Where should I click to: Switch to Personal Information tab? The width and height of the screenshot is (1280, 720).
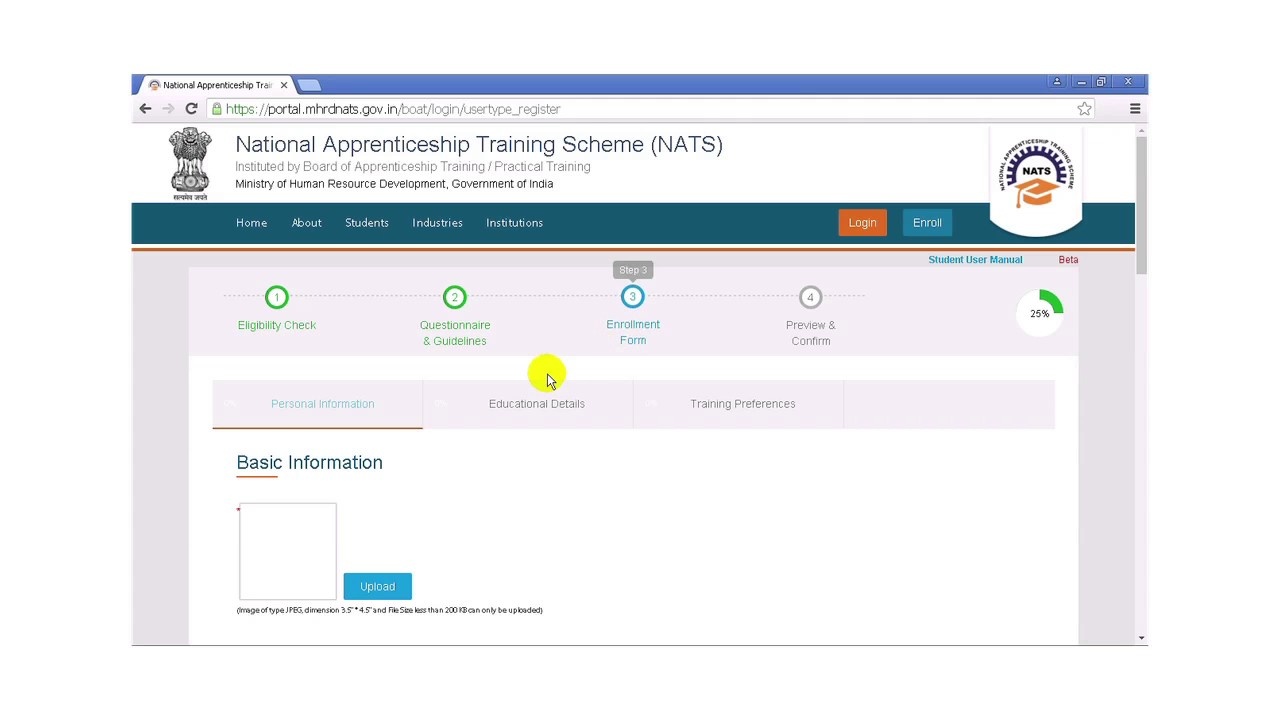click(317, 404)
